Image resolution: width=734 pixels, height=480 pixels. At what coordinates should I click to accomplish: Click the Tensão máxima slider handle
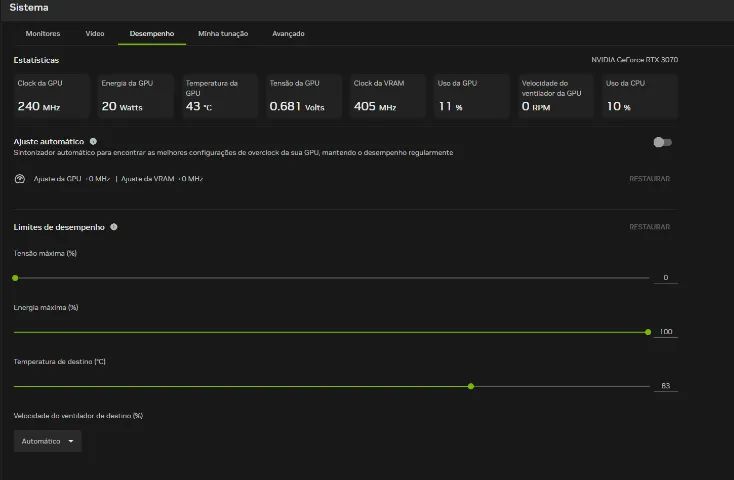click(15, 278)
